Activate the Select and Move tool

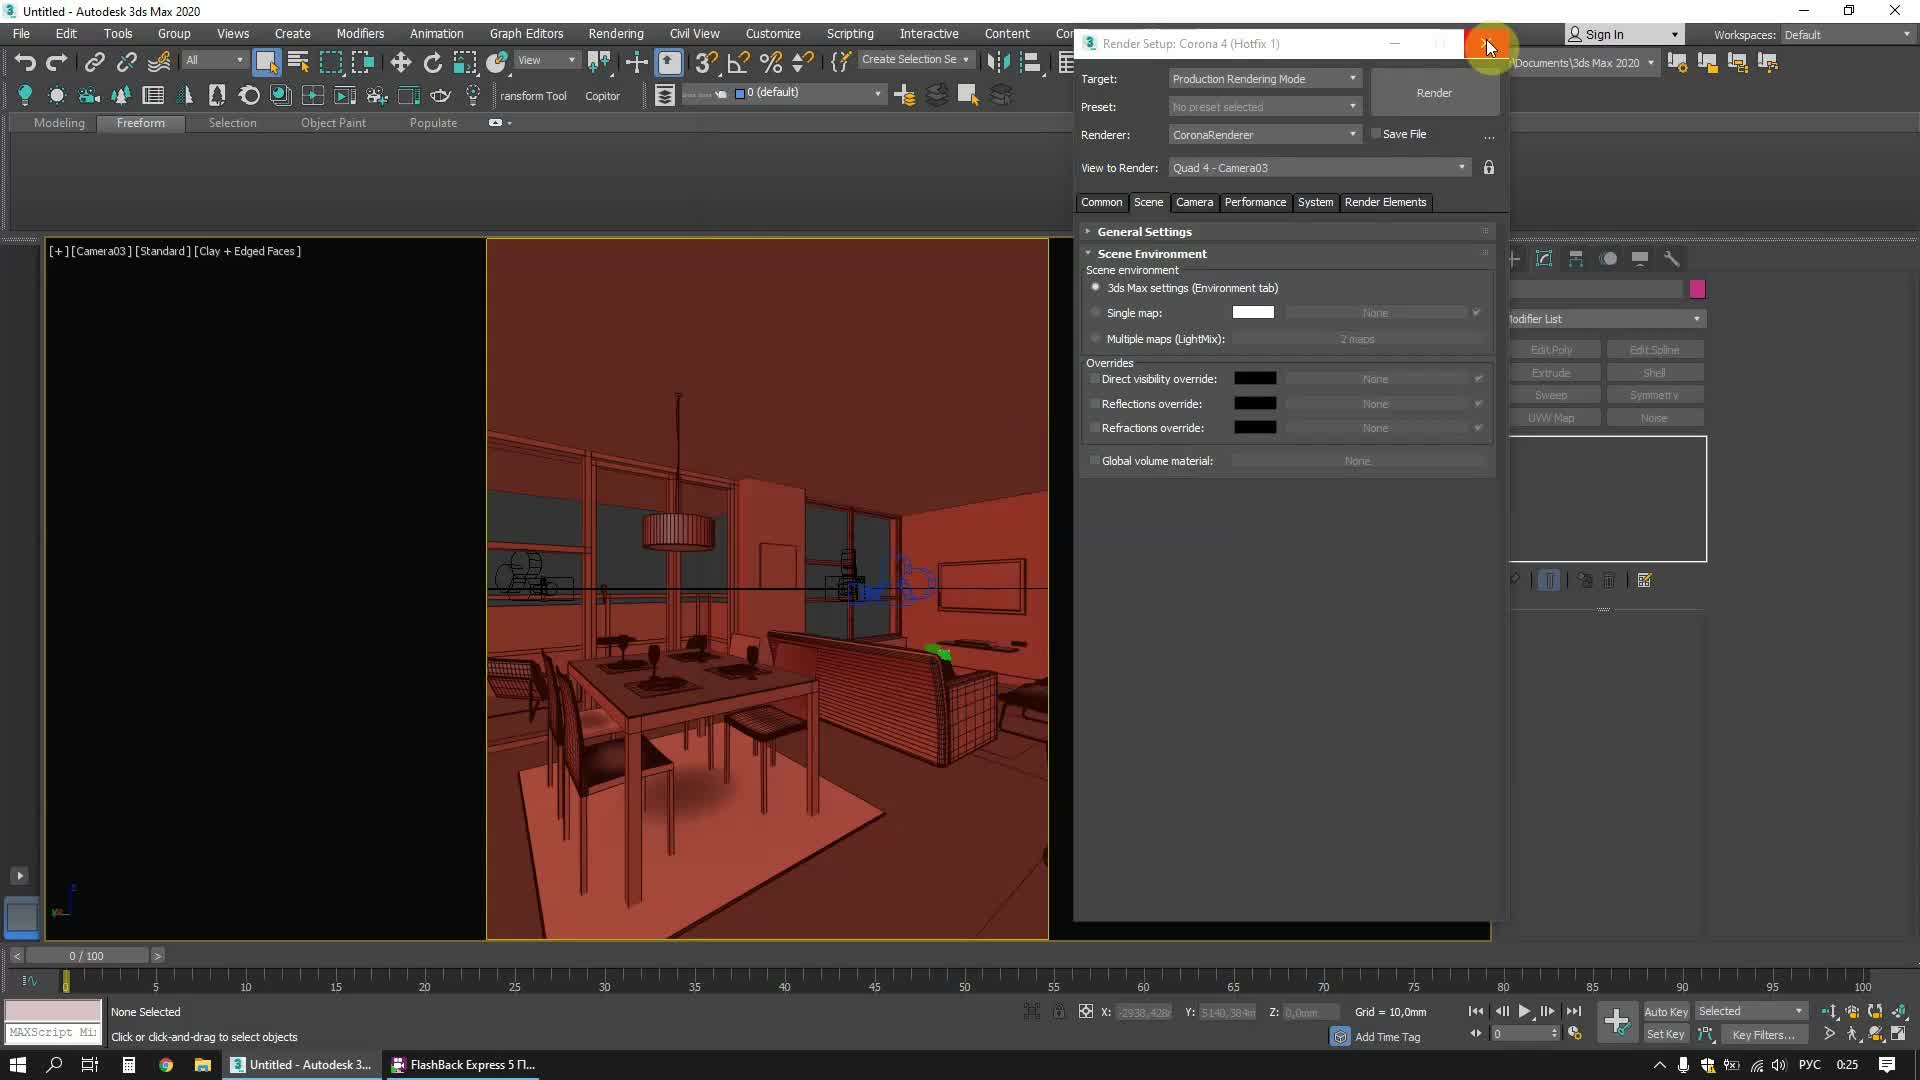[400, 62]
